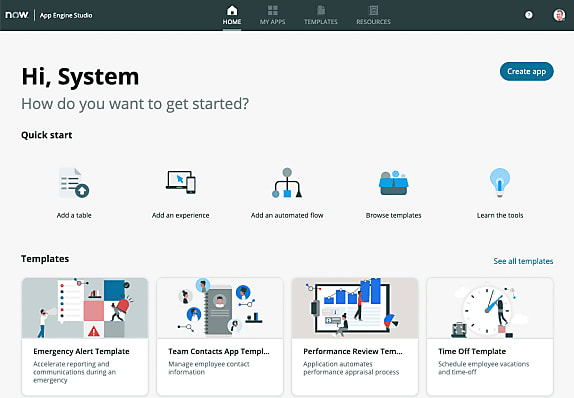Click the Add an experience devices icon
574x398 pixels.
[x=181, y=182]
